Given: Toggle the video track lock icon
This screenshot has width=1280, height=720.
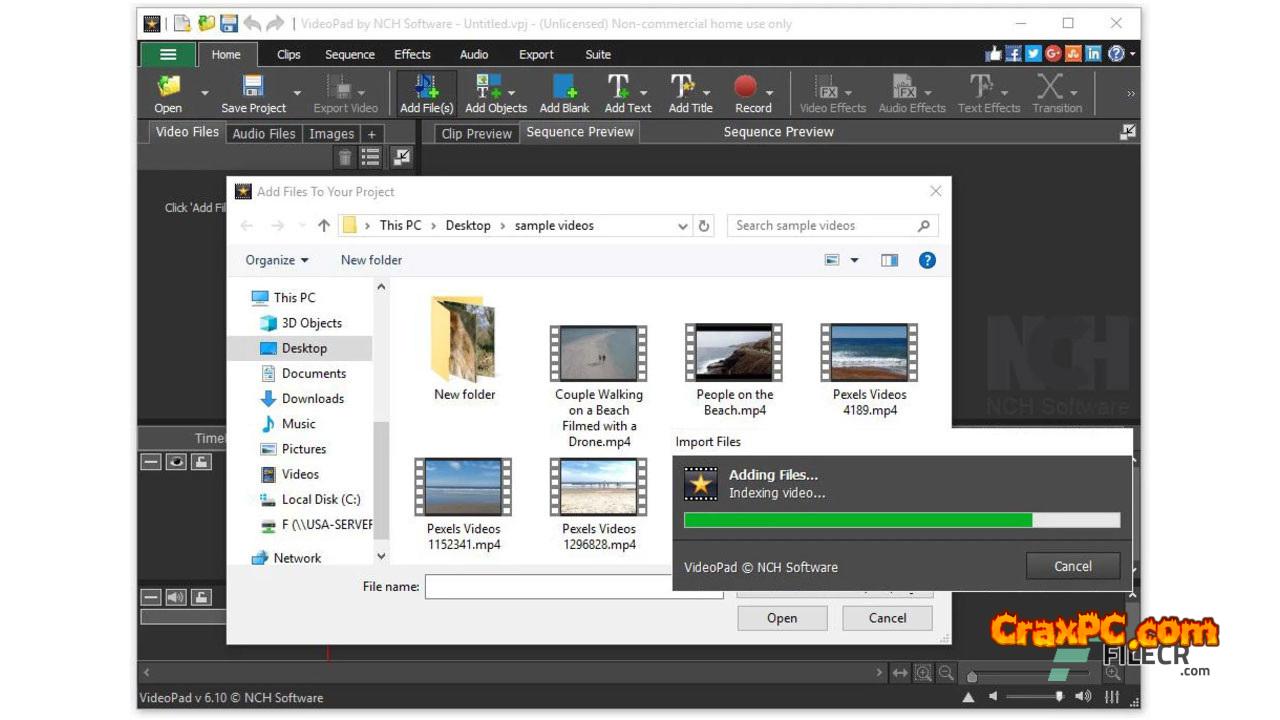Looking at the screenshot, I should 201,462.
